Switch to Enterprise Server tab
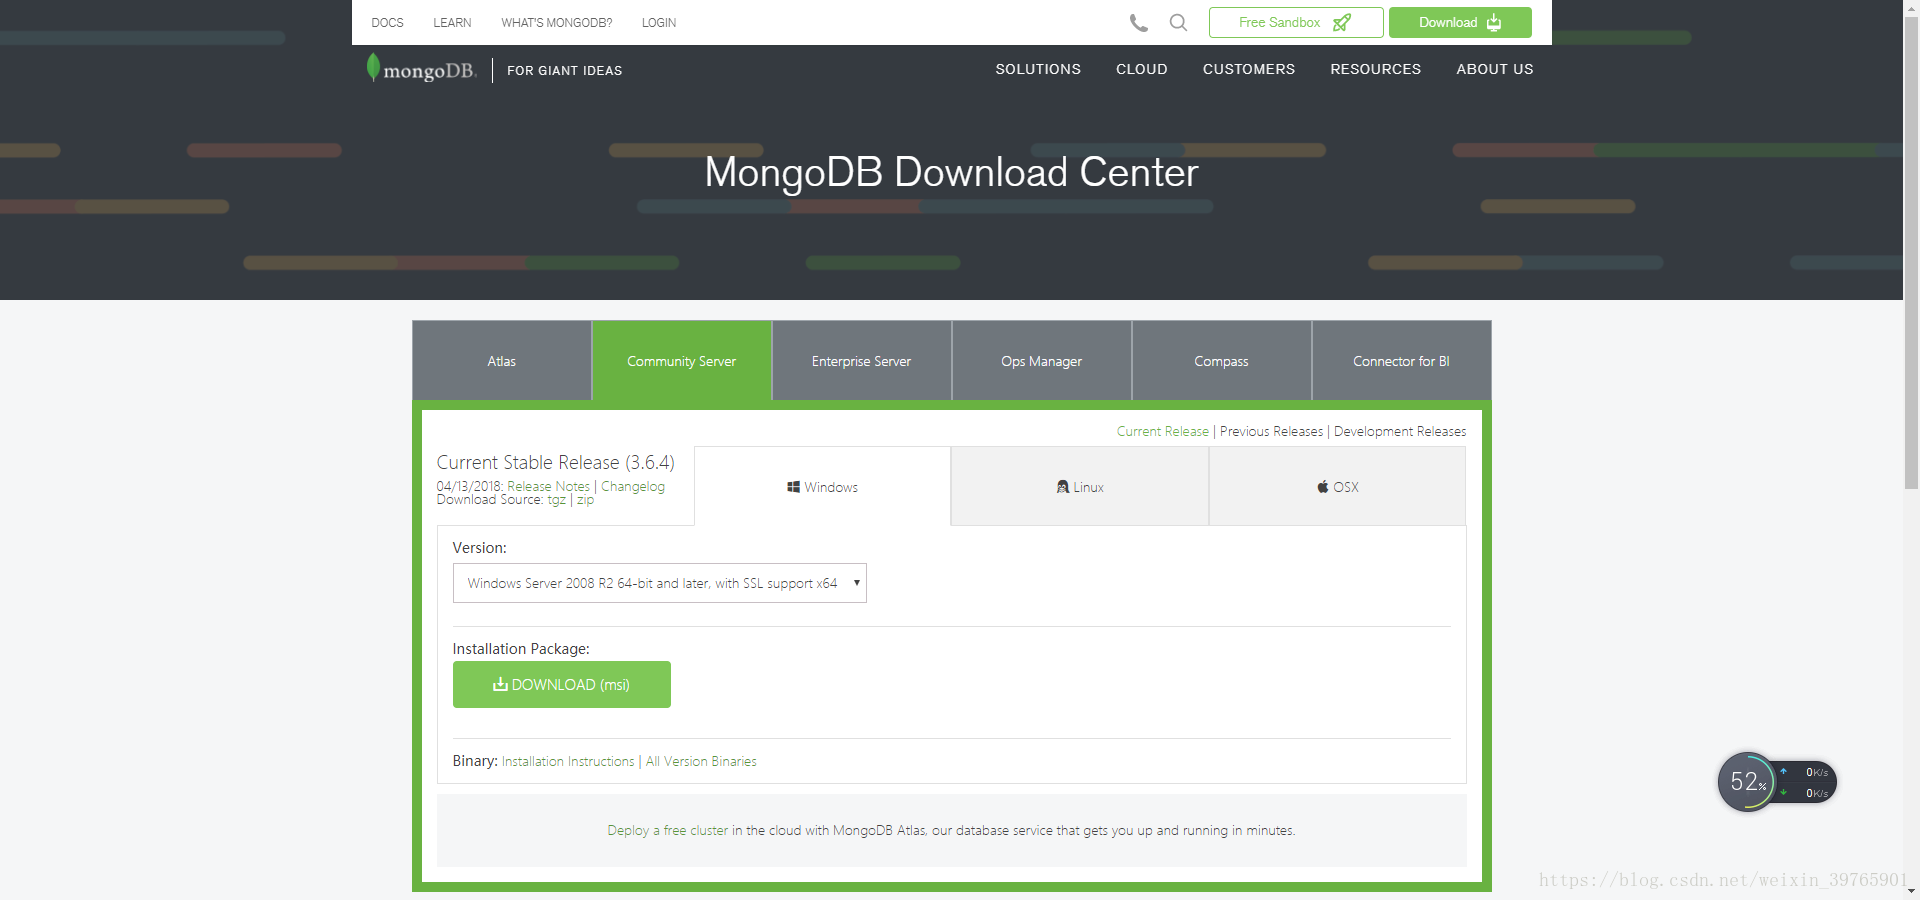 tap(862, 361)
